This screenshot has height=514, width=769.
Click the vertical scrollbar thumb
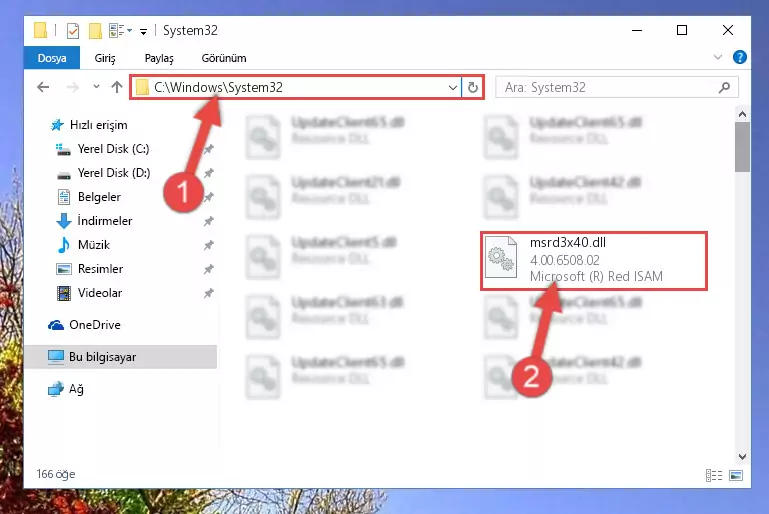pyautogui.click(x=743, y=147)
